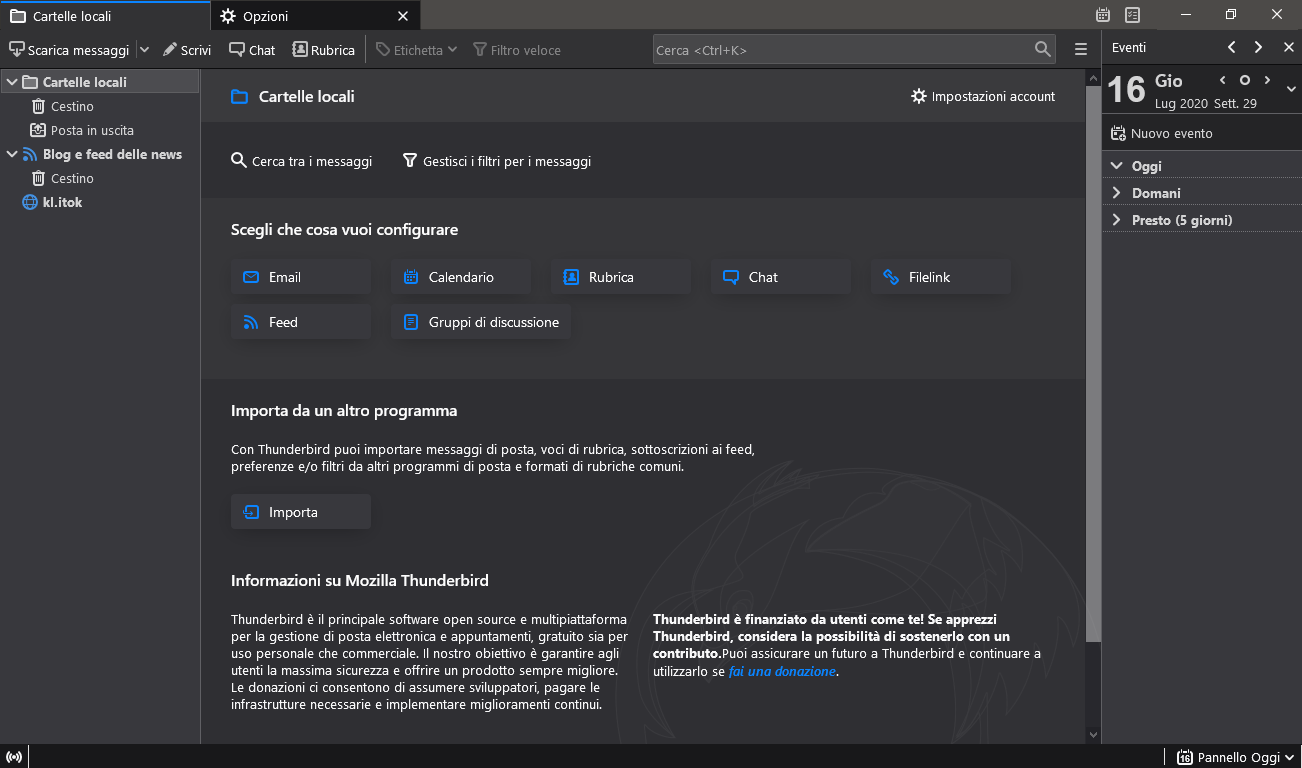
Task: Jump to today with circle icon
Action: coord(1245,80)
